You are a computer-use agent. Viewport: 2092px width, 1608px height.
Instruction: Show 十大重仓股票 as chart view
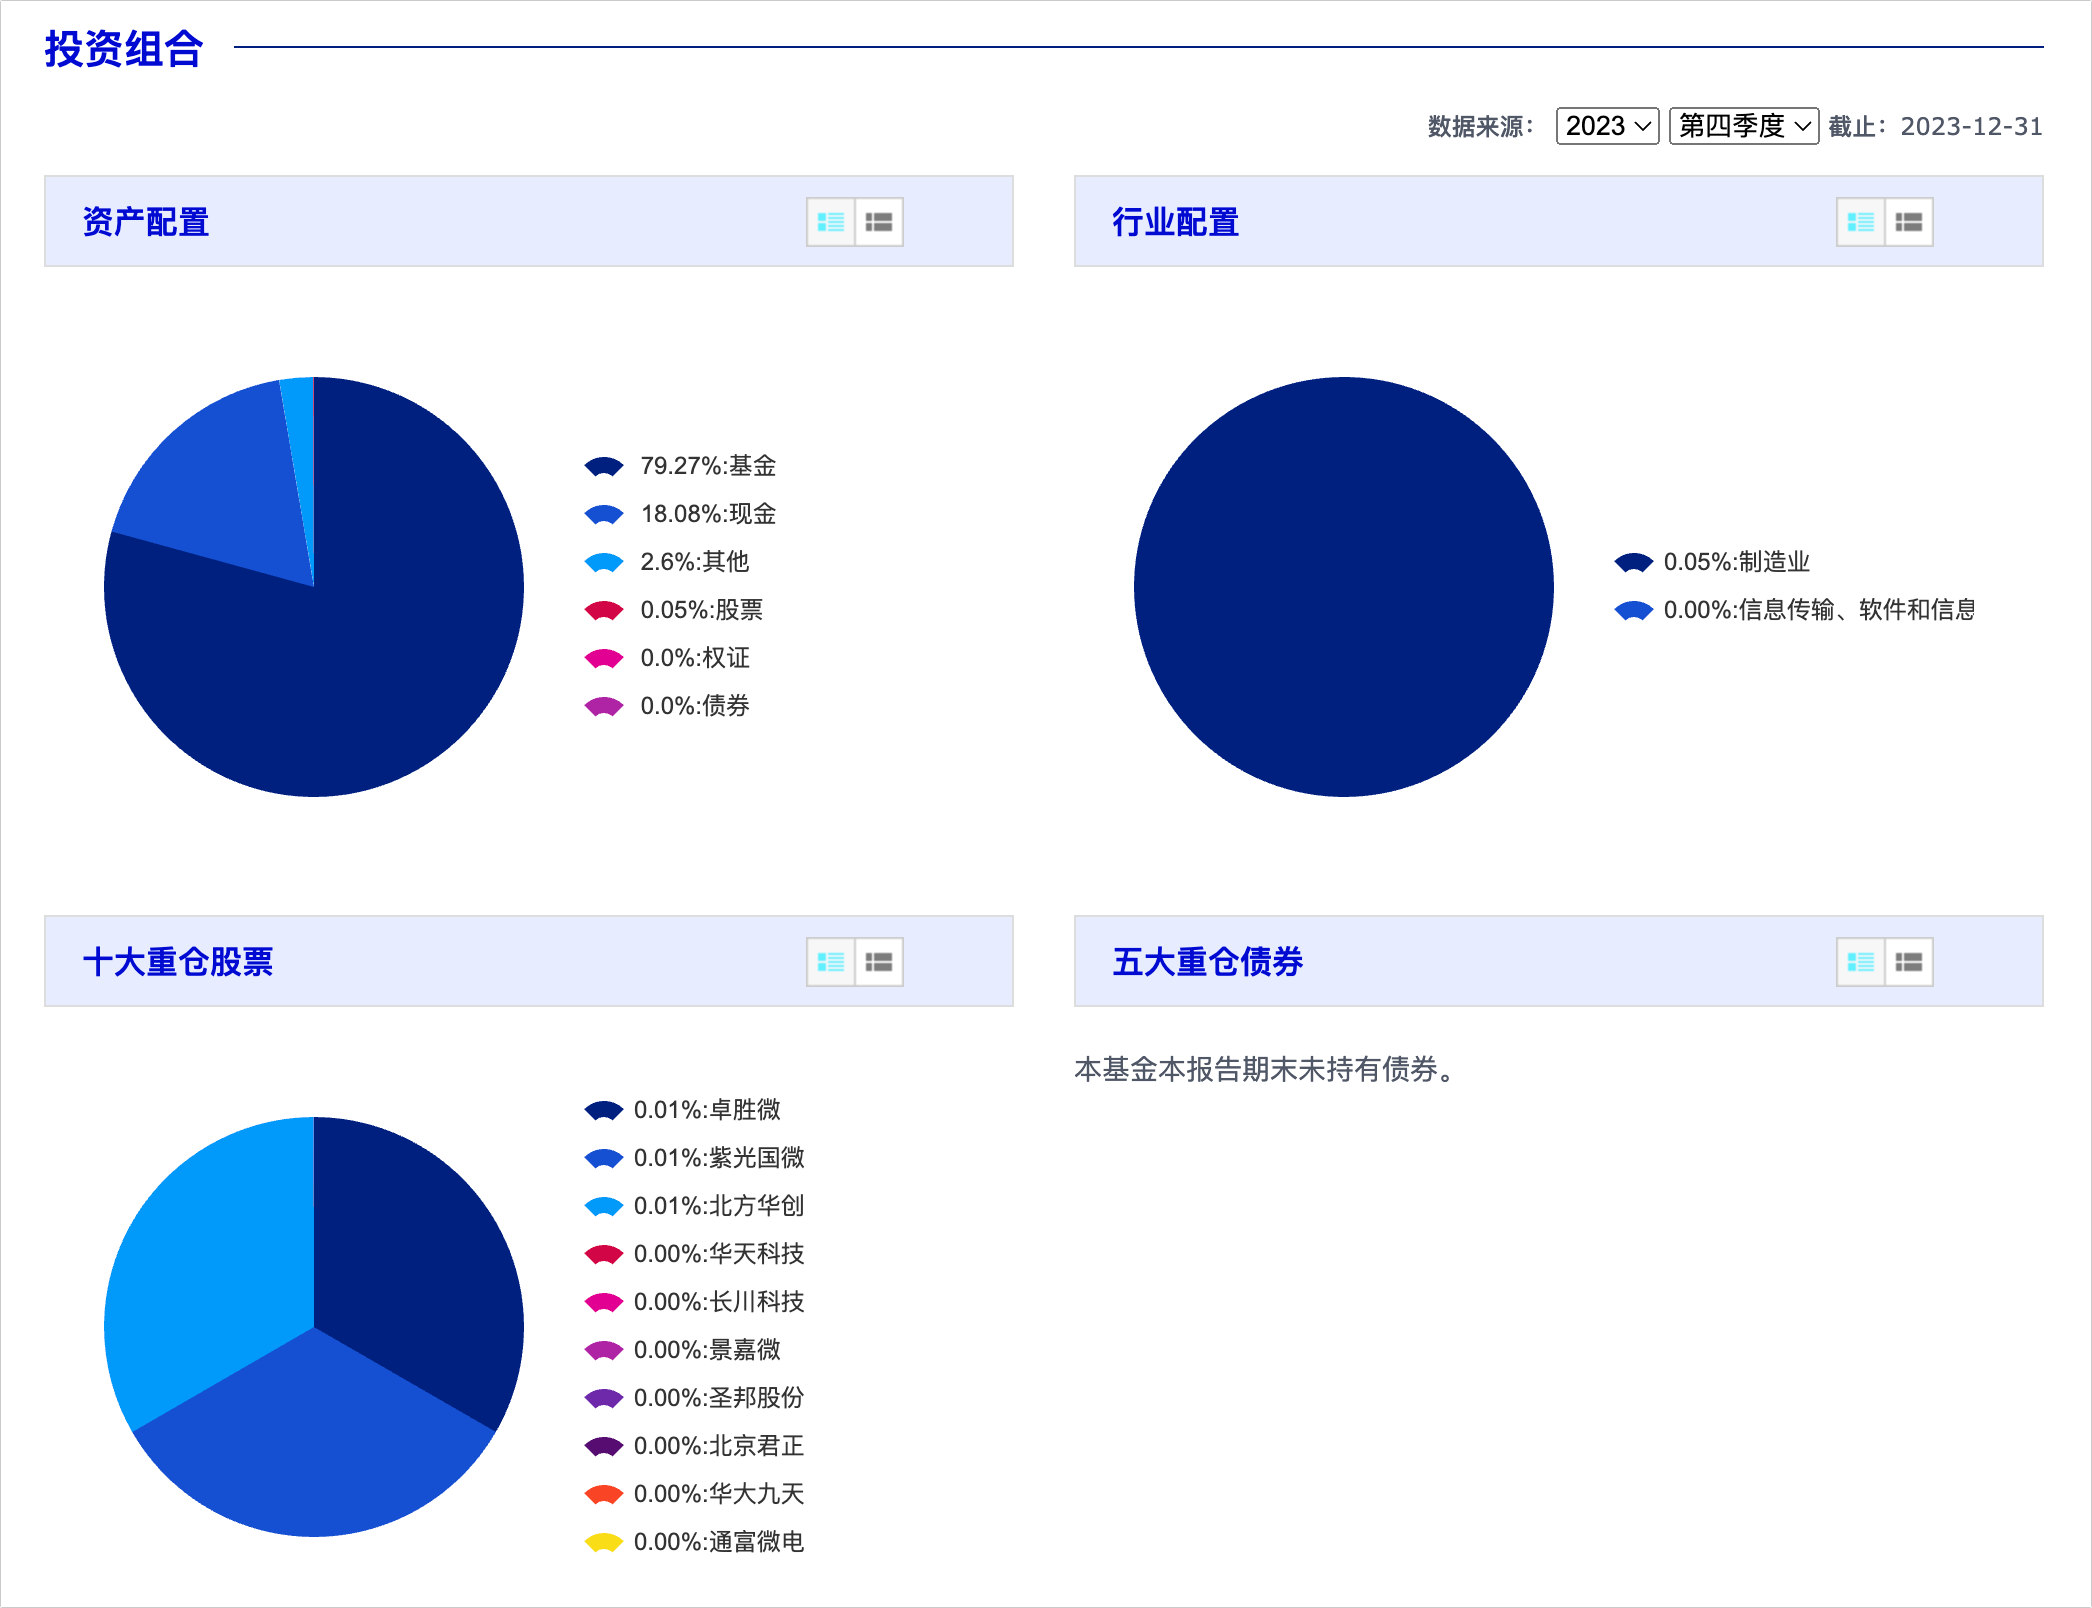coord(830,962)
